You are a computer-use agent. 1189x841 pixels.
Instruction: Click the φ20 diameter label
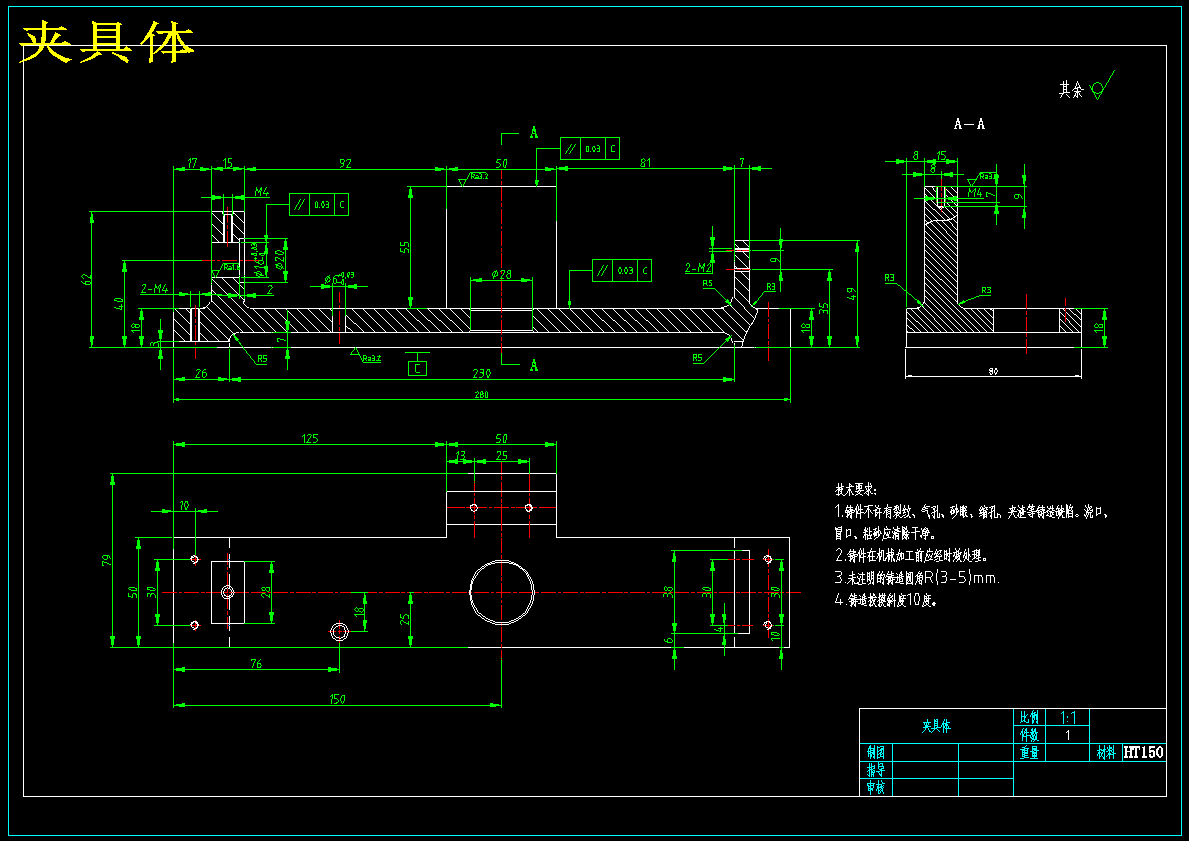click(x=280, y=259)
